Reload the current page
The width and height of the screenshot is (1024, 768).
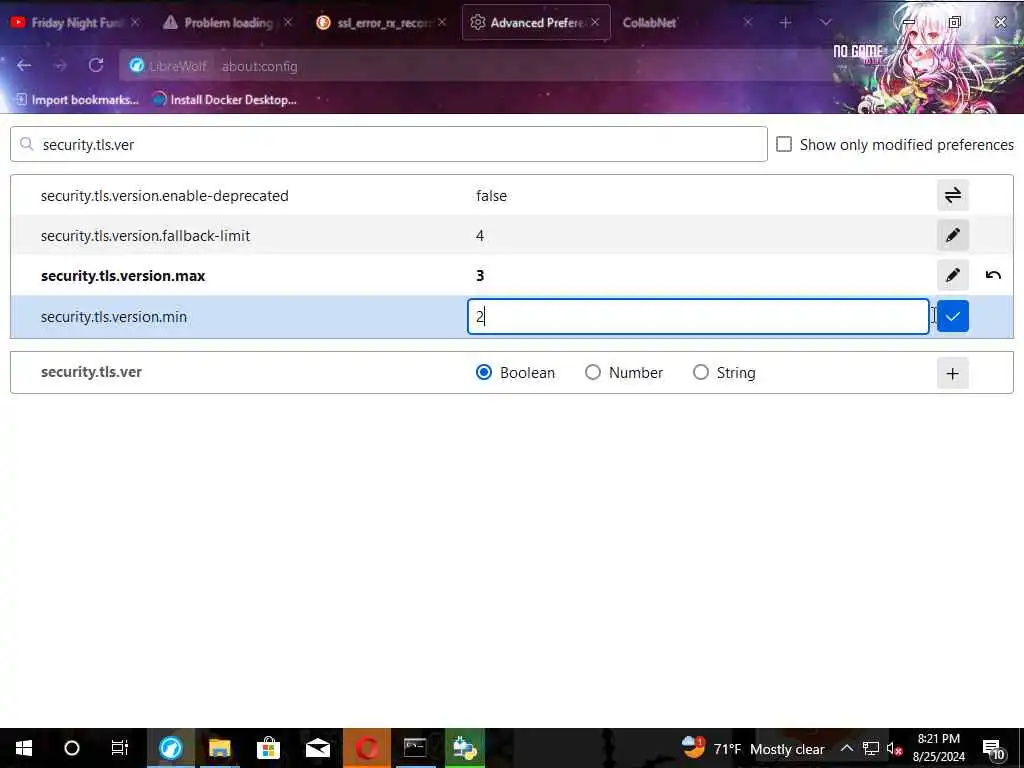click(x=96, y=65)
